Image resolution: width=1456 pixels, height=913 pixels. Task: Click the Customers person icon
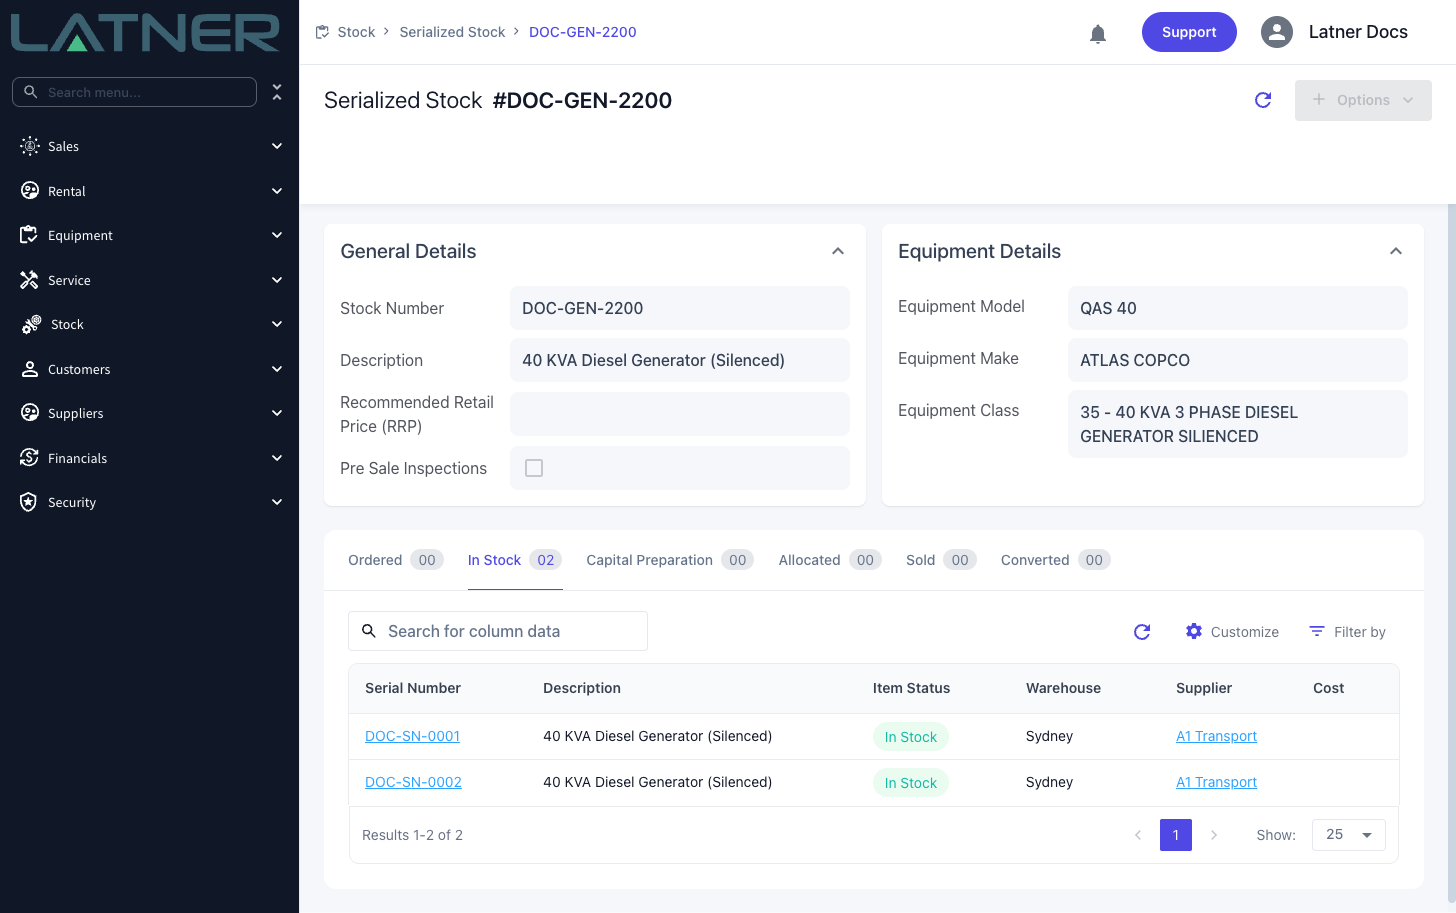30,369
